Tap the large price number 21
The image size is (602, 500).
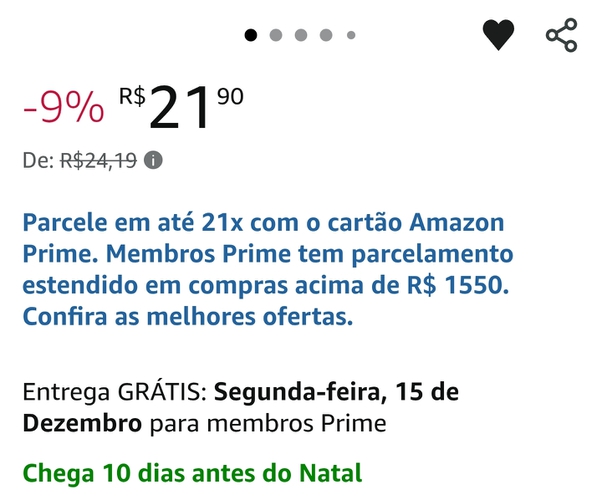click(180, 109)
